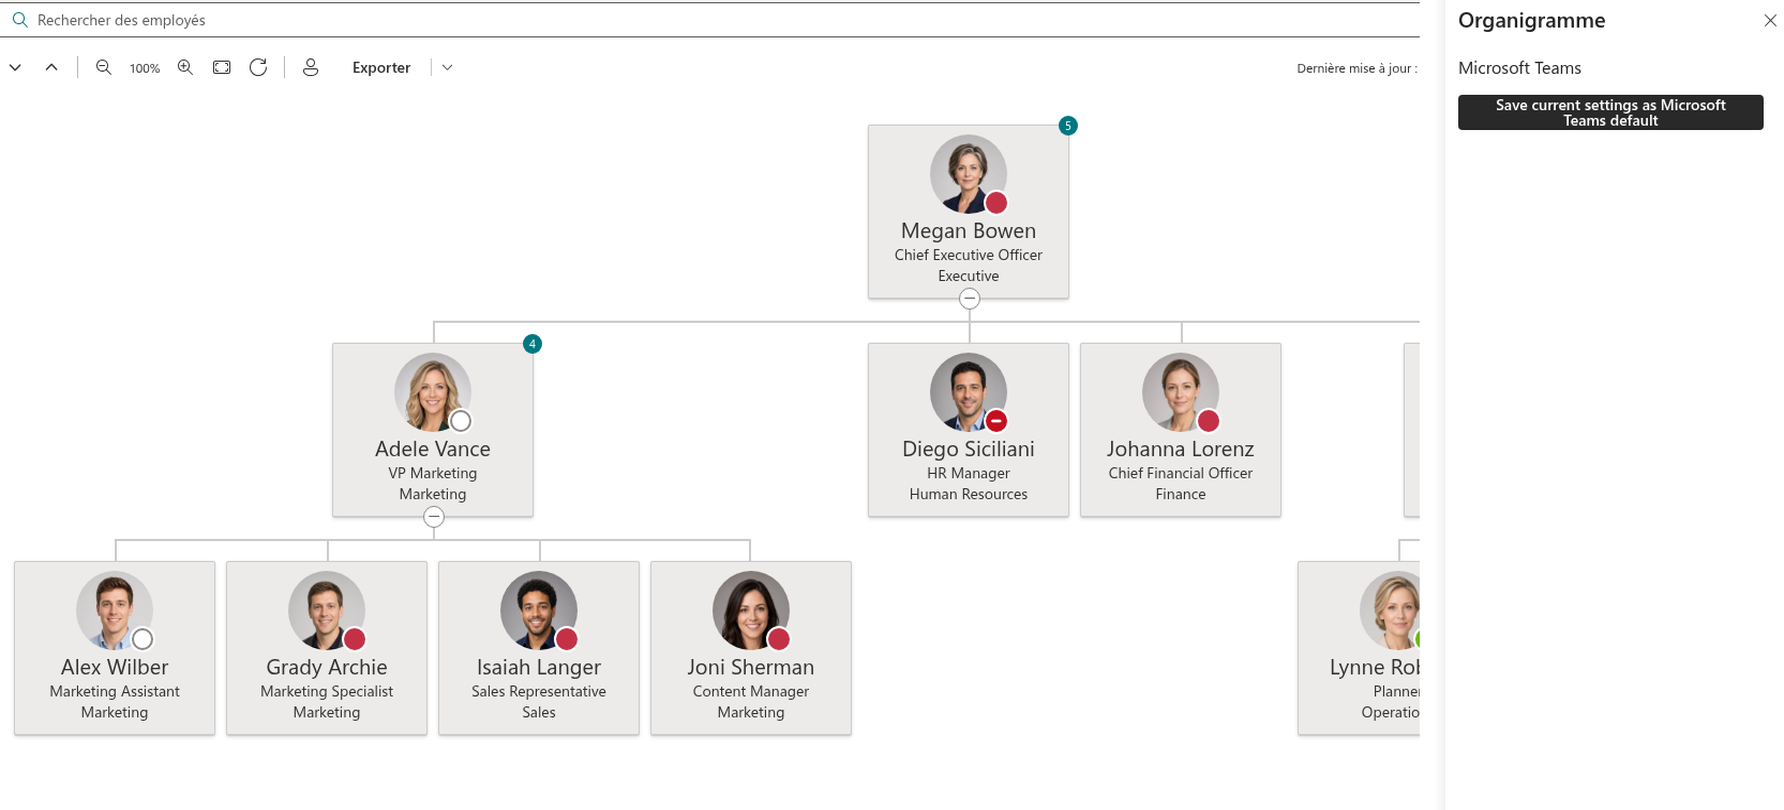This screenshot has width=1784, height=810.
Task: Click Megan Bowen's presence status badge
Action: 996,203
